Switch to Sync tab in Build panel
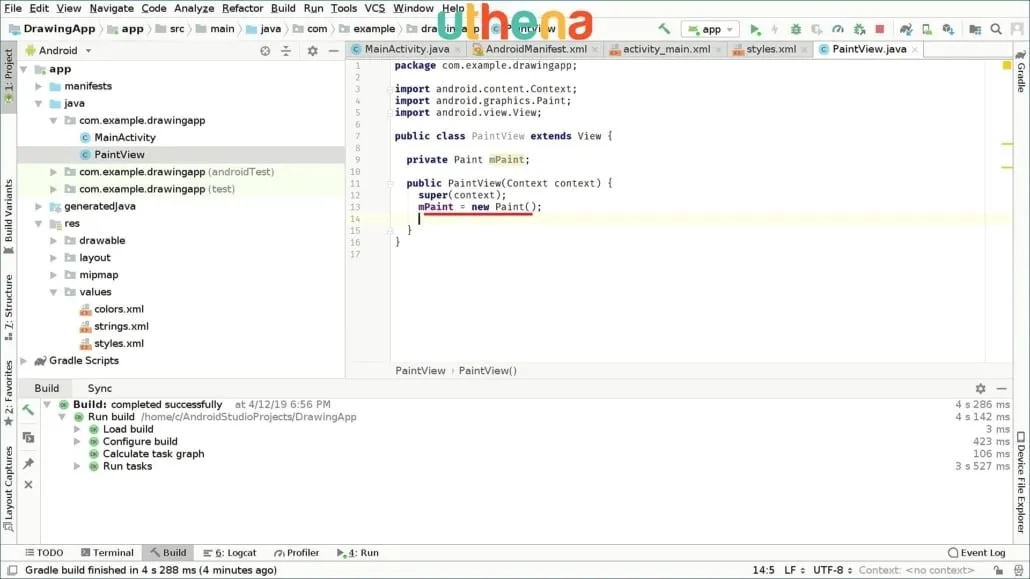 tap(100, 388)
